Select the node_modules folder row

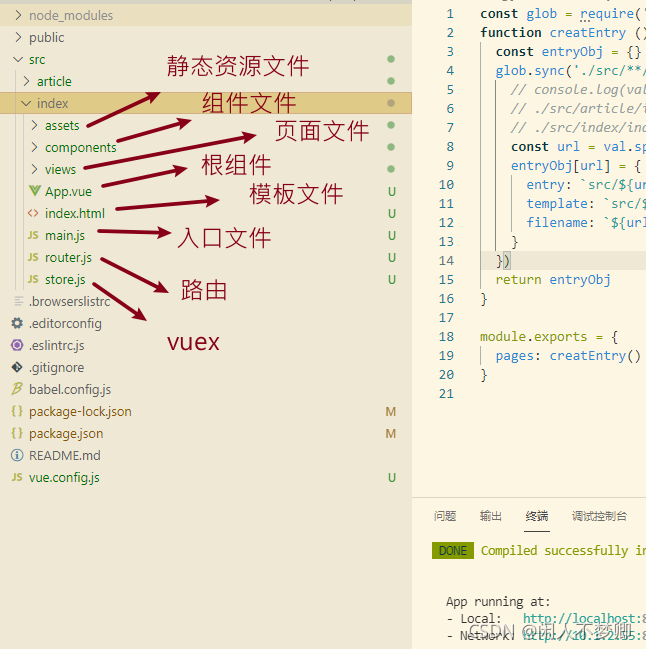206,15
